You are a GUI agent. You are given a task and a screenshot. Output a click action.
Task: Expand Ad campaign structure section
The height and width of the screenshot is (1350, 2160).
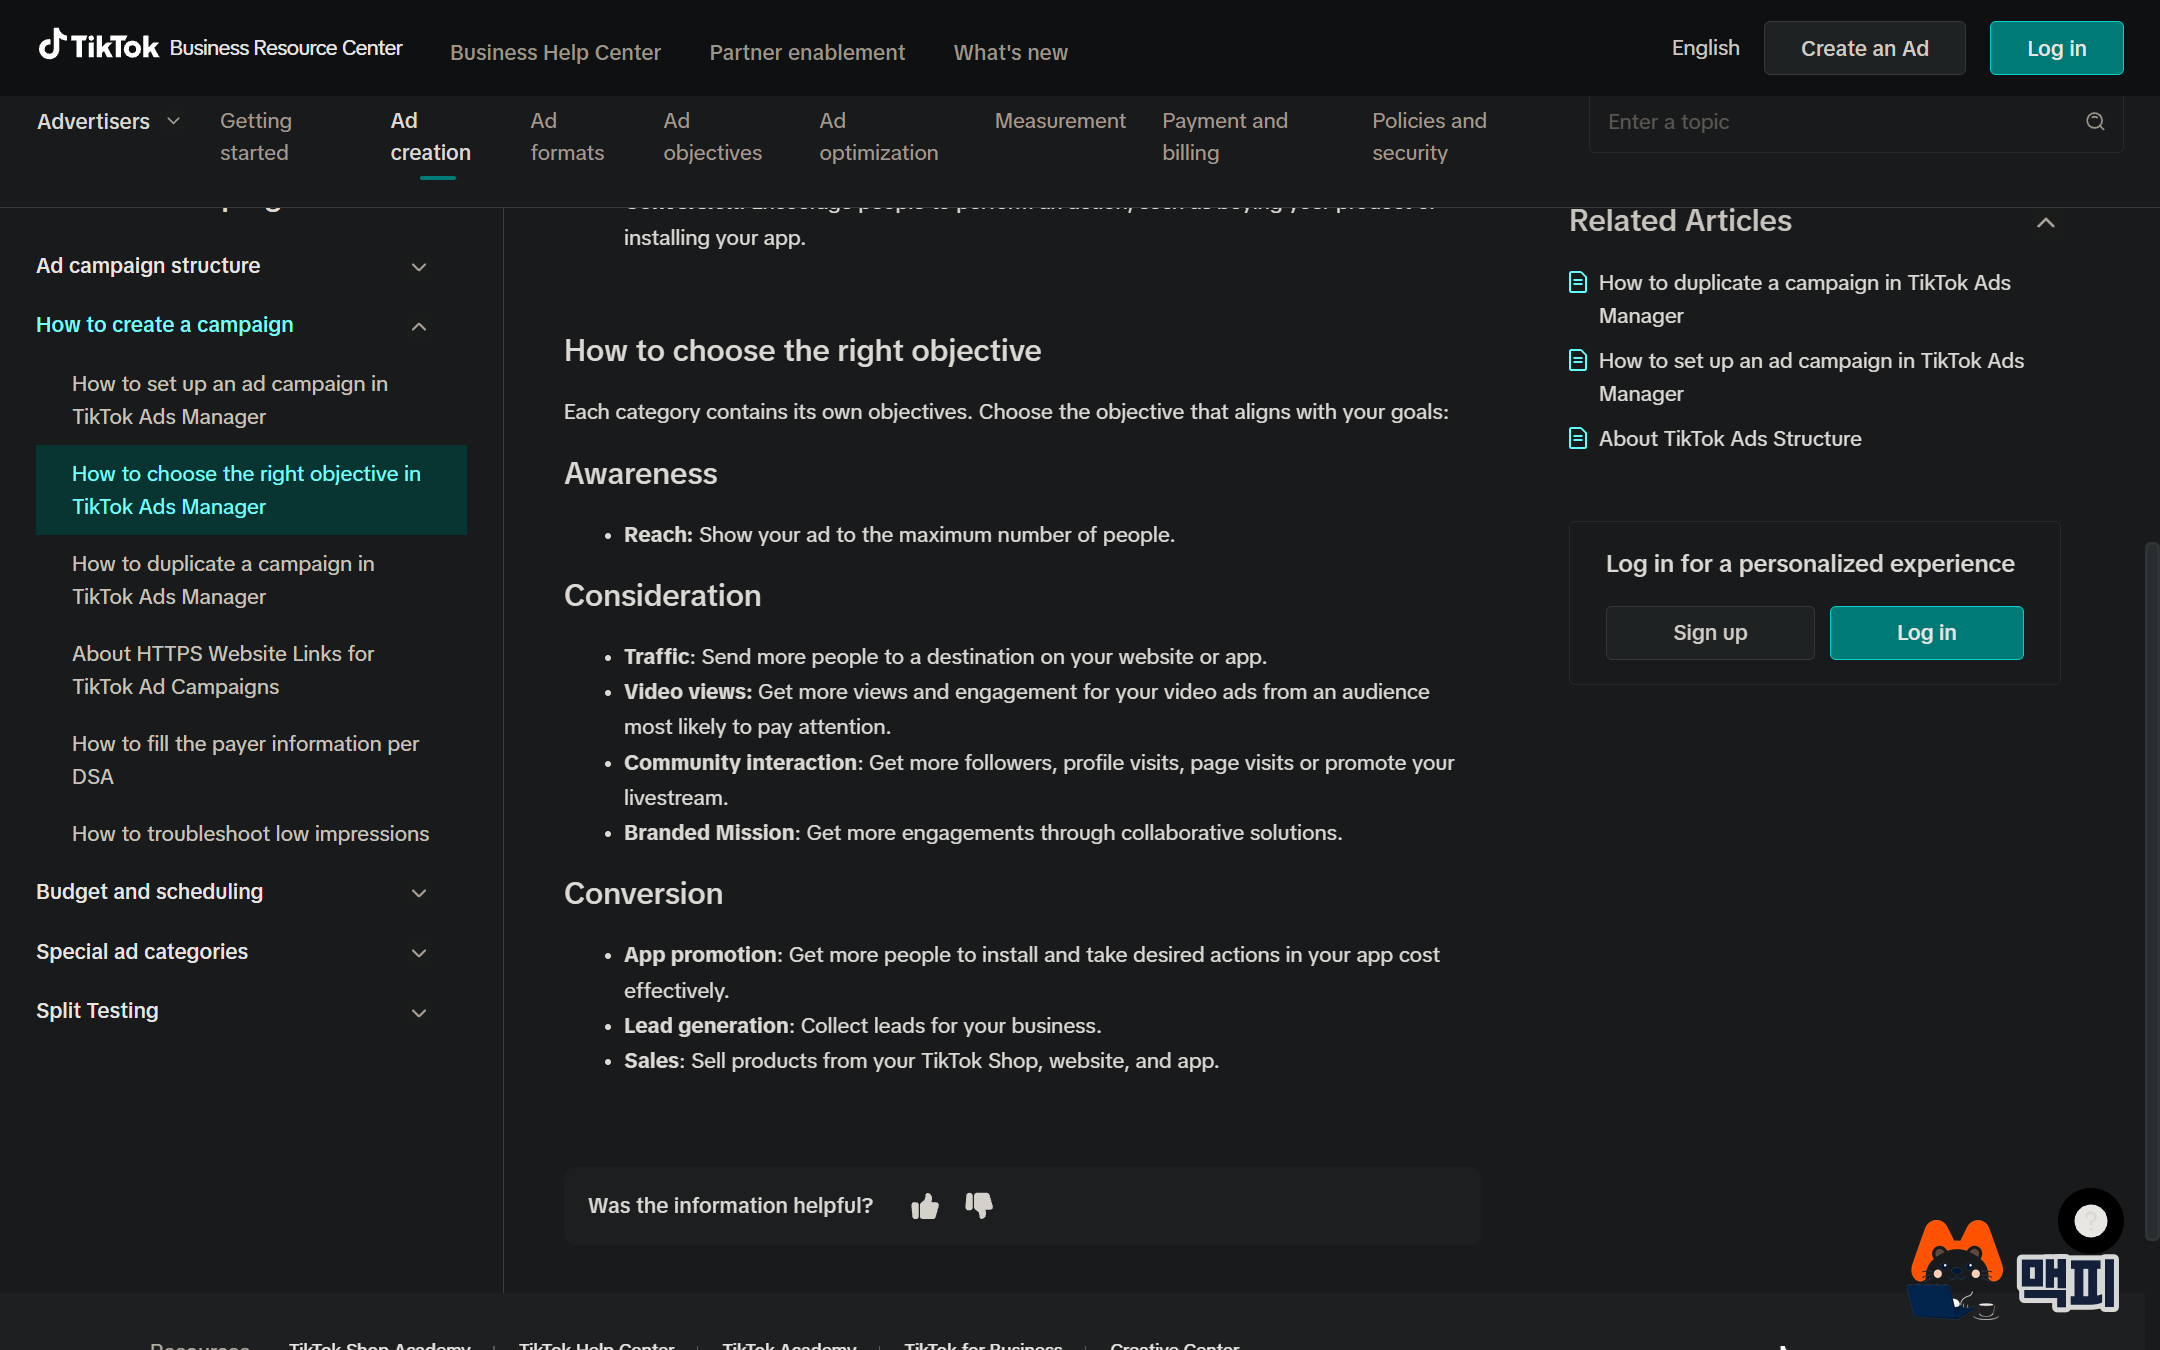[x=419, y=267]
